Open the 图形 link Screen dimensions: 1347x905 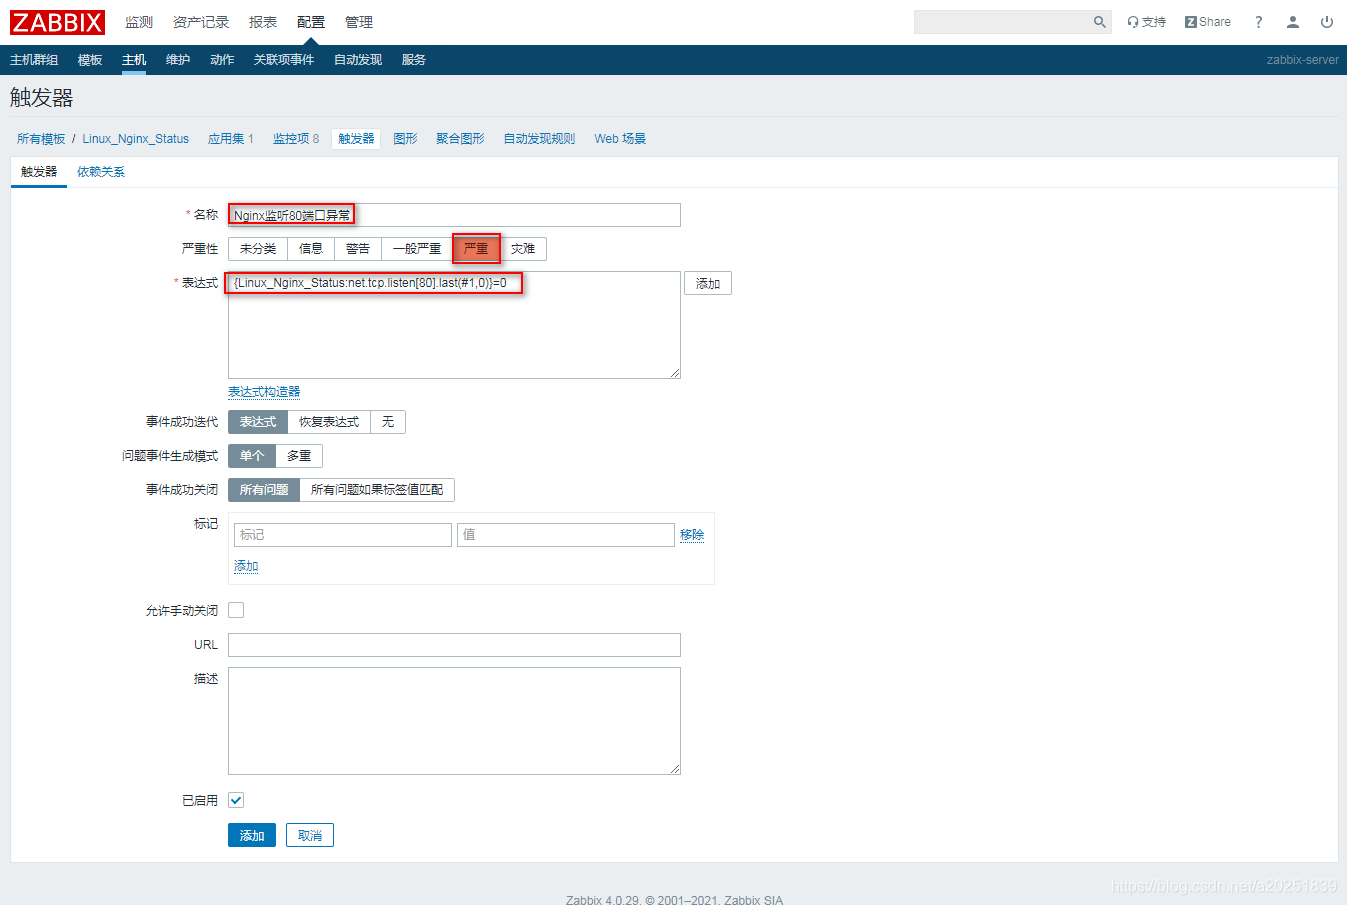[x=405, y=139]
